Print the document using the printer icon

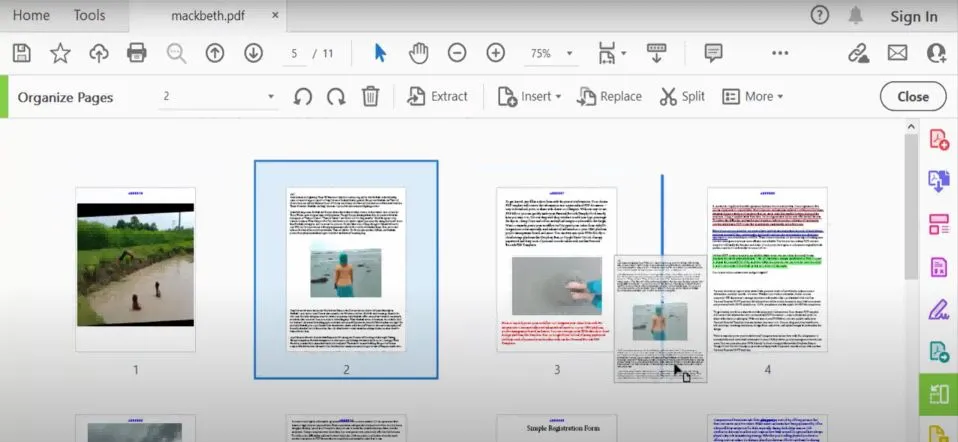tap(136, 53)
